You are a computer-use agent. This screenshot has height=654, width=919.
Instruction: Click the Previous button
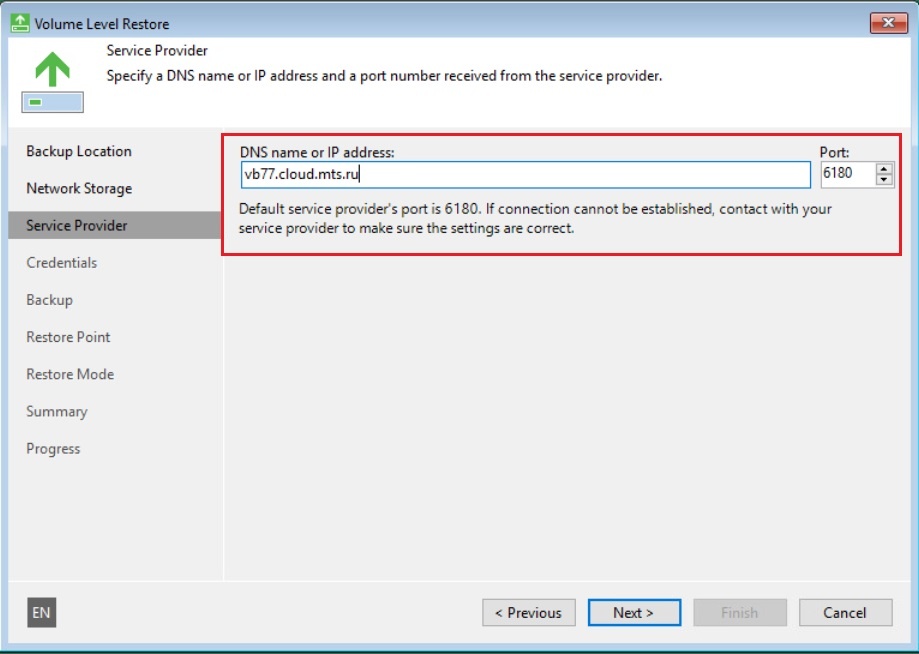528,613
